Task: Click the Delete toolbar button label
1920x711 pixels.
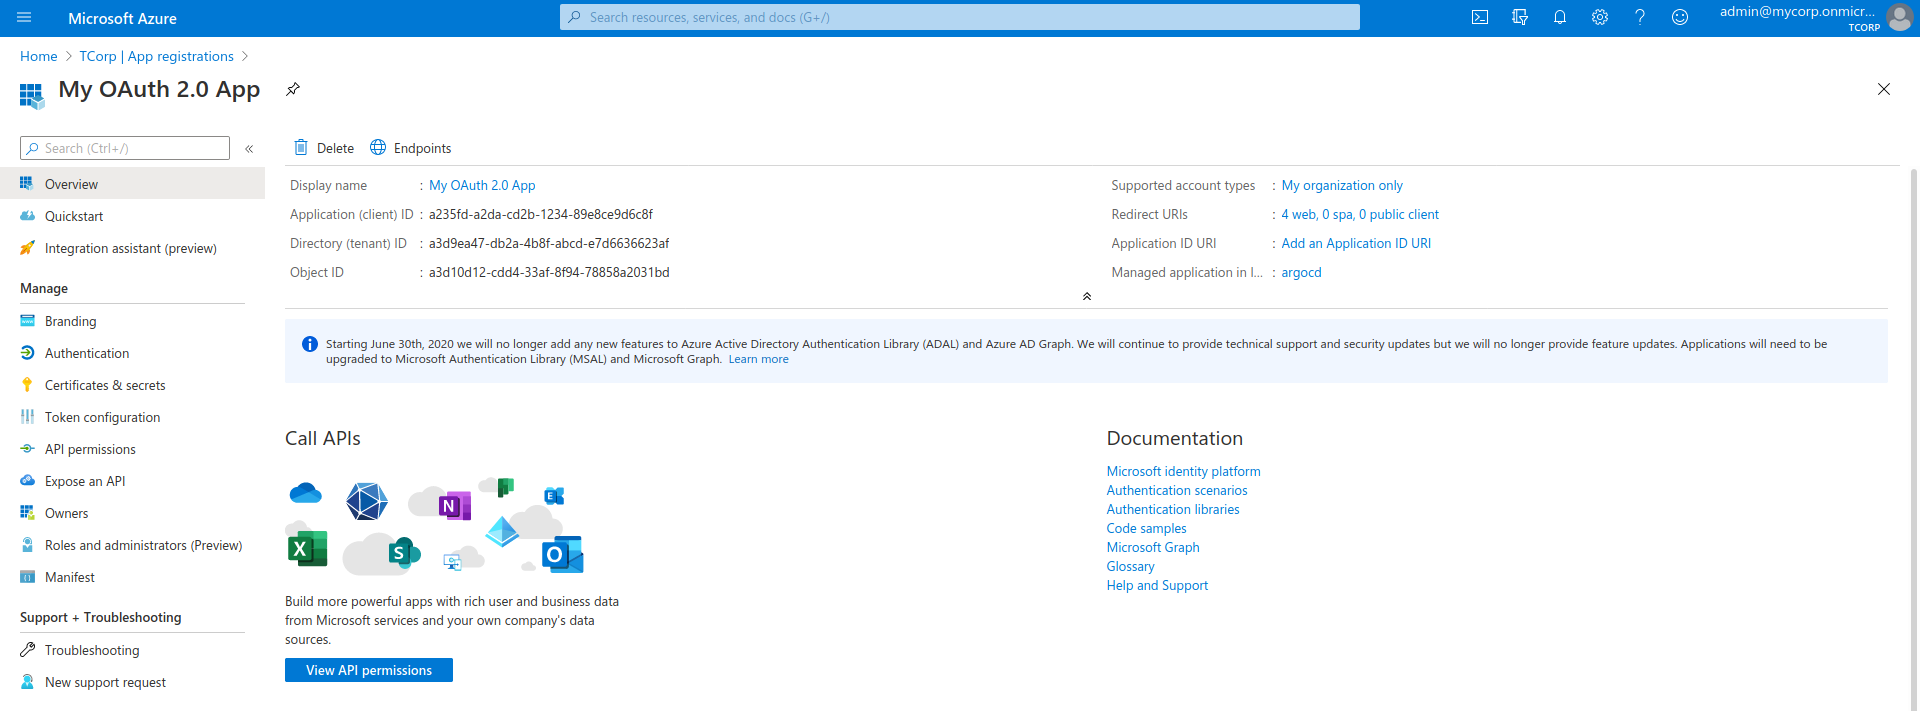Action: (x=335, y=148)
